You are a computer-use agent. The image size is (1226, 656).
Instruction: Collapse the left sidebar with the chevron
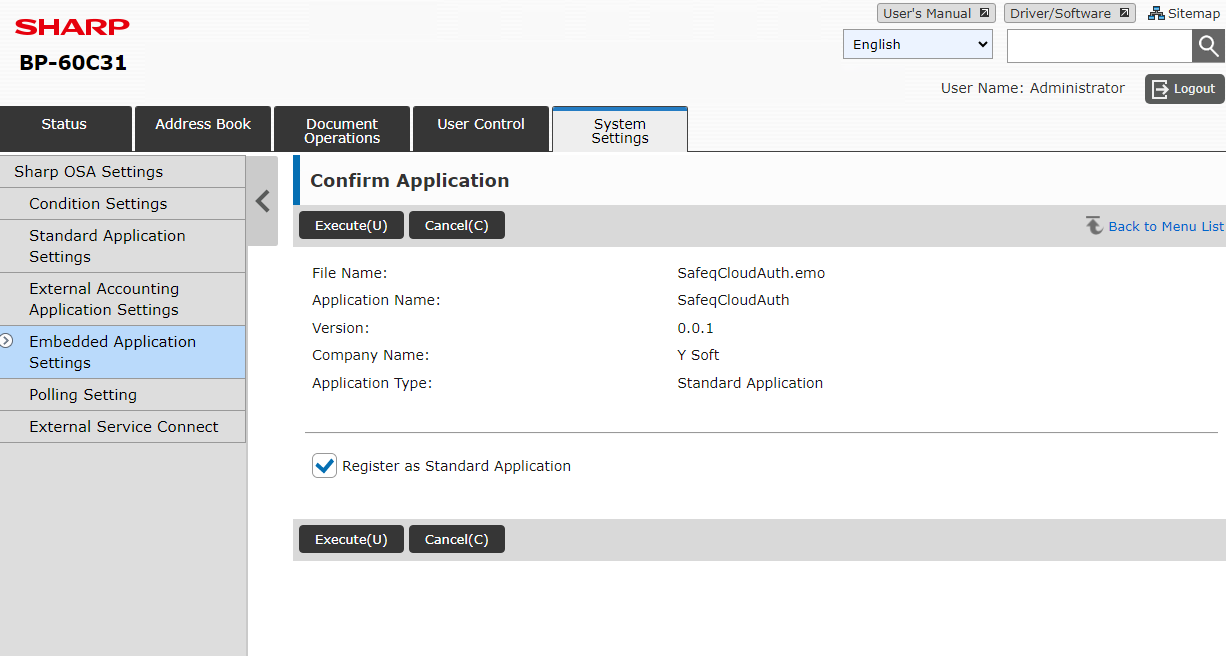pos(263,201)
